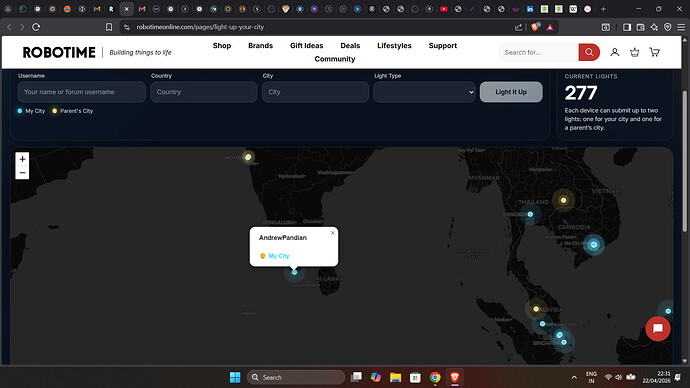Screen dimensions: 690x388
Task: Open the Deals menu
Action: [x=350, y=45]
